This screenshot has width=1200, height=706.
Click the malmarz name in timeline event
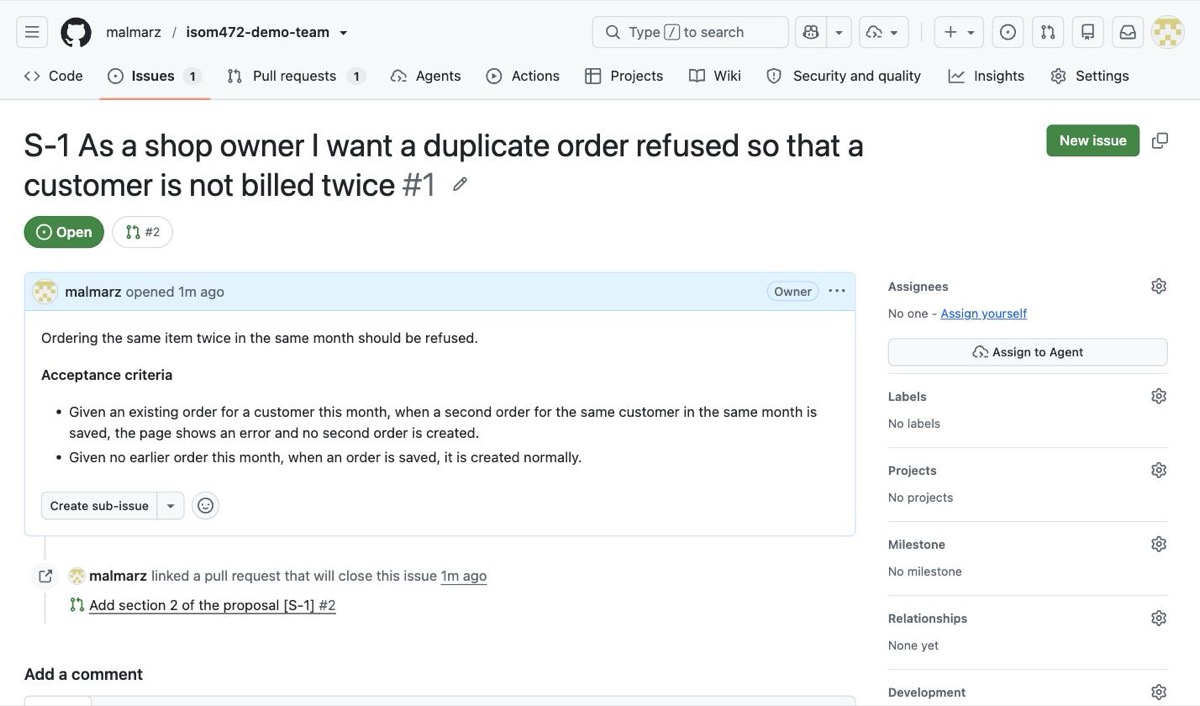point(118,576)
